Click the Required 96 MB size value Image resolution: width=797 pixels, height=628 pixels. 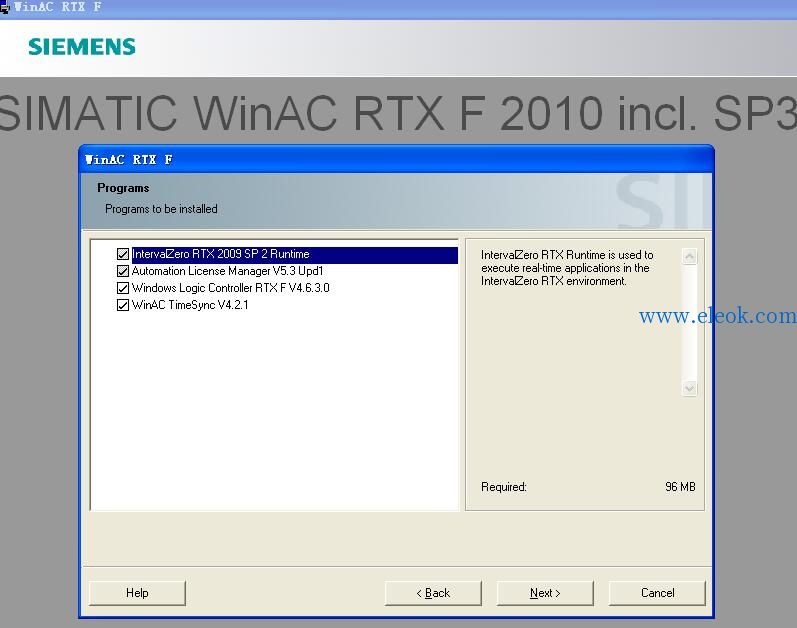(680, 487)
